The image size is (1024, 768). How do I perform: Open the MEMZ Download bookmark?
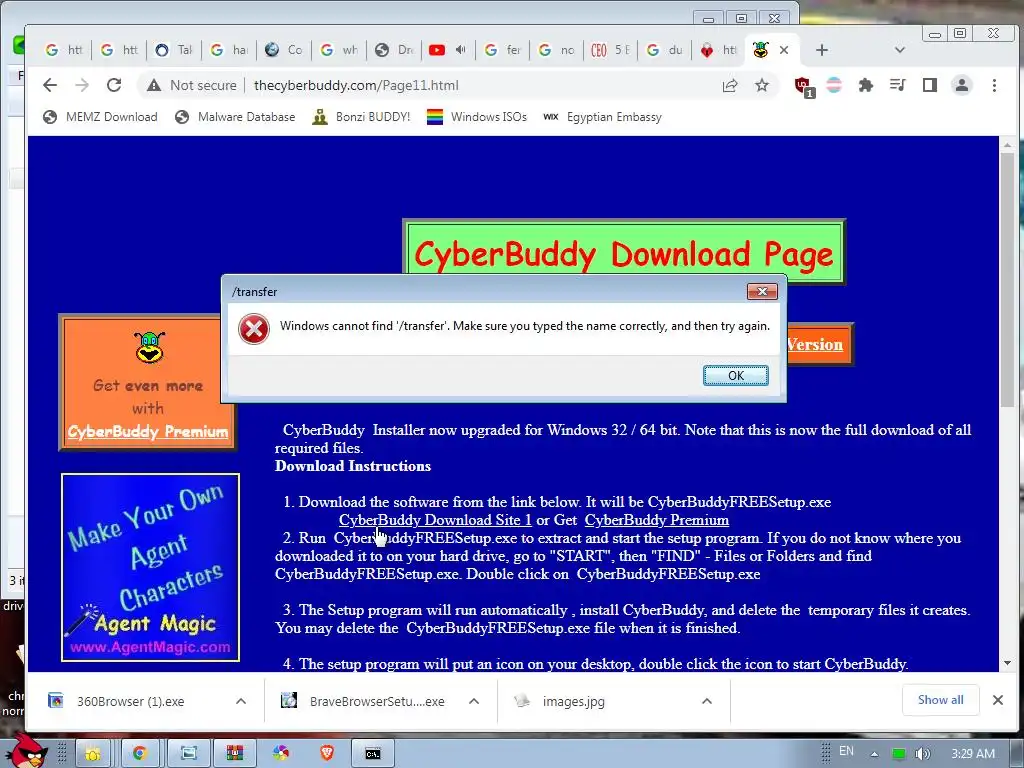click(101, 117)
